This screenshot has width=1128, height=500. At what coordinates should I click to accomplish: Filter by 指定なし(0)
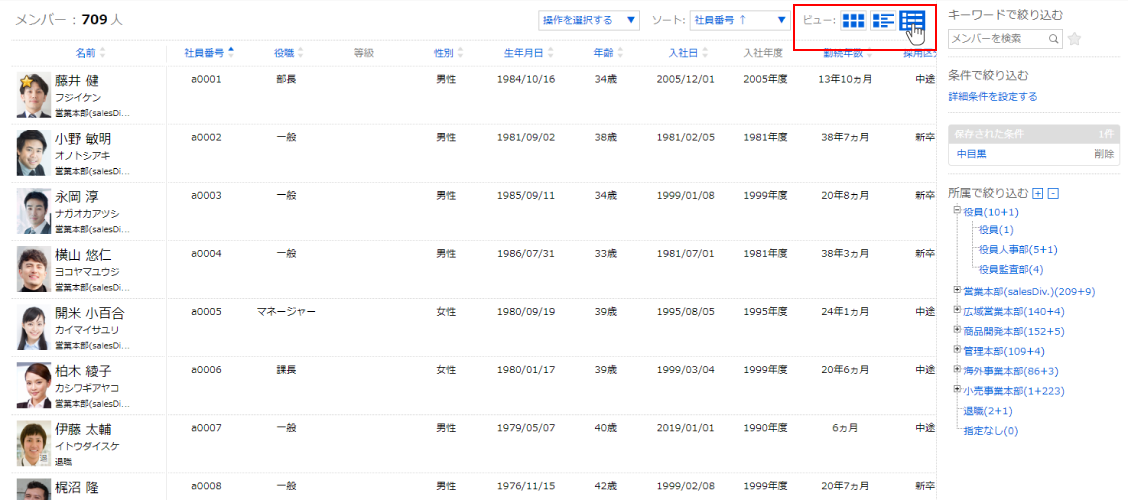(x=991, y=431)
